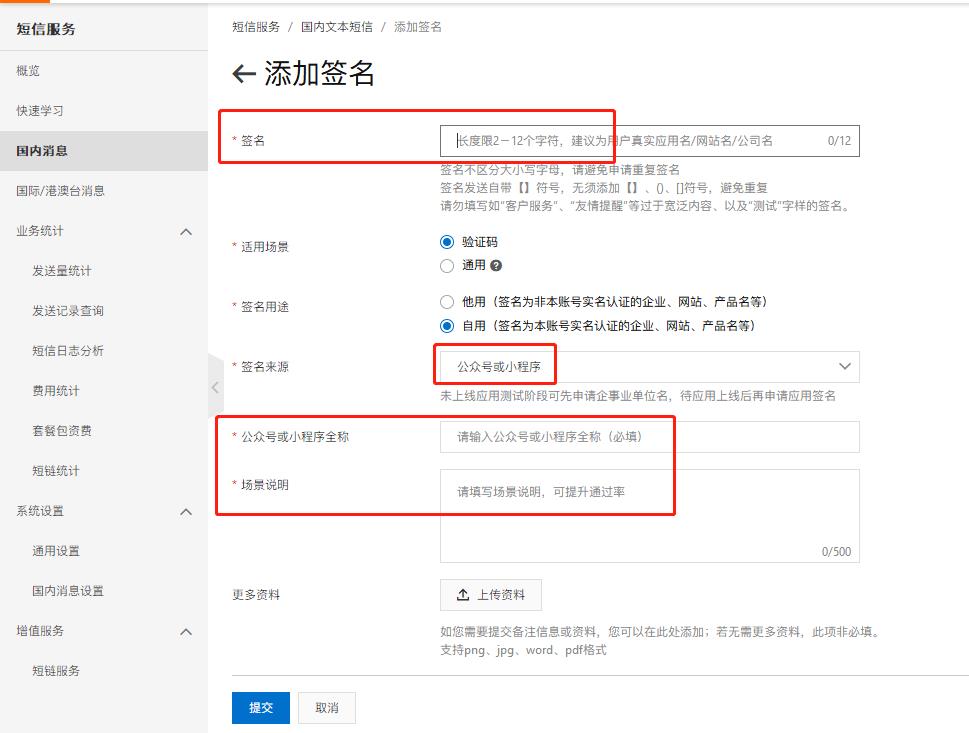Screen dimensions: 969x733
Task: Choose the 他用 signature purpose radio
Action: tap(447, 302)
